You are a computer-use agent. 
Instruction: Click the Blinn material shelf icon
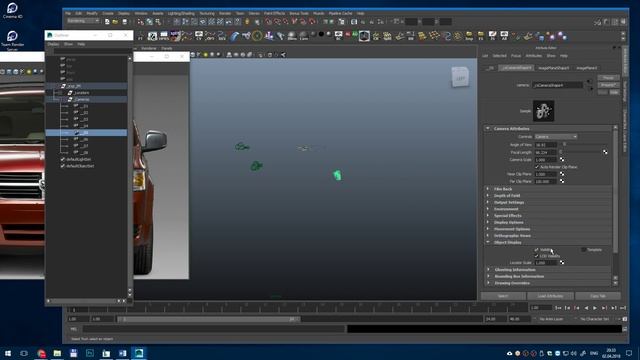(292, 36)
